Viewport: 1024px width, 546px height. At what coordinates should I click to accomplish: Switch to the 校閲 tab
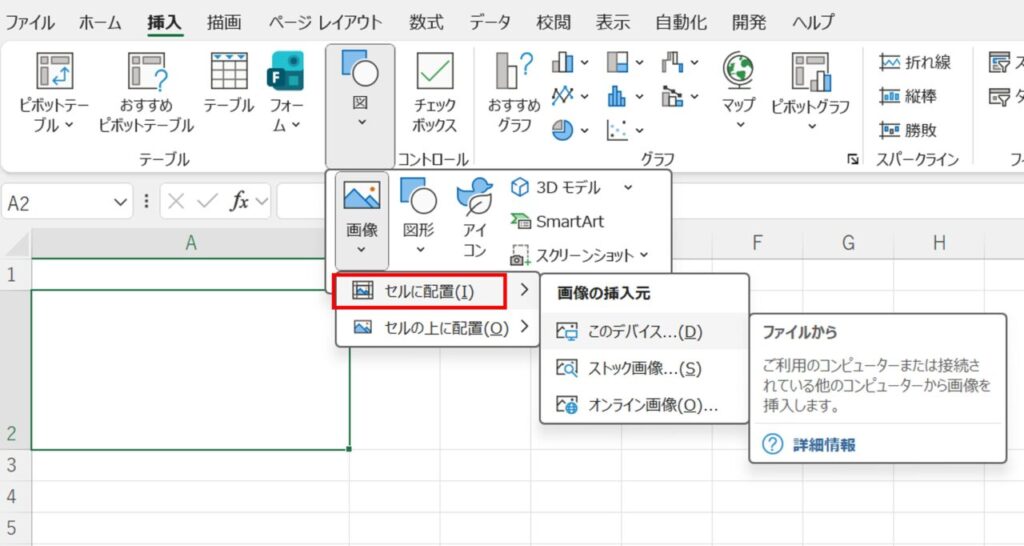tap(553, 22)
